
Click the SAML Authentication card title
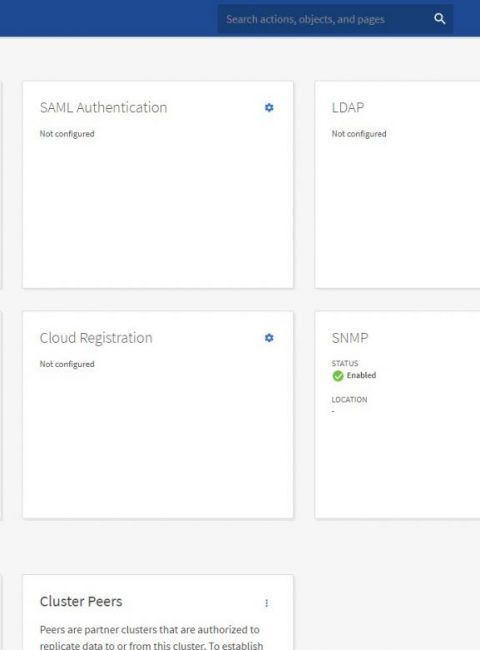tap(103, 107)
